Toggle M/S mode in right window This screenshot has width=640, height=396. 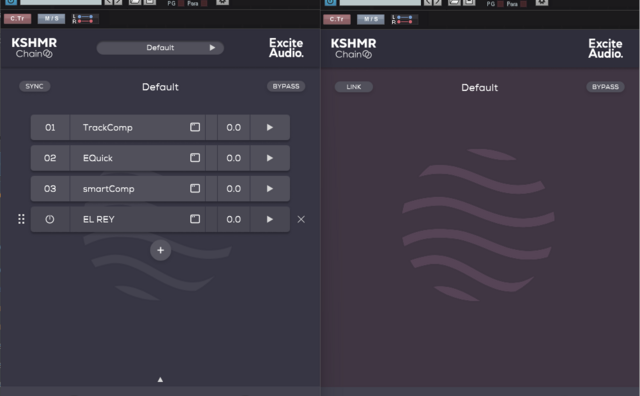point(371,19)
